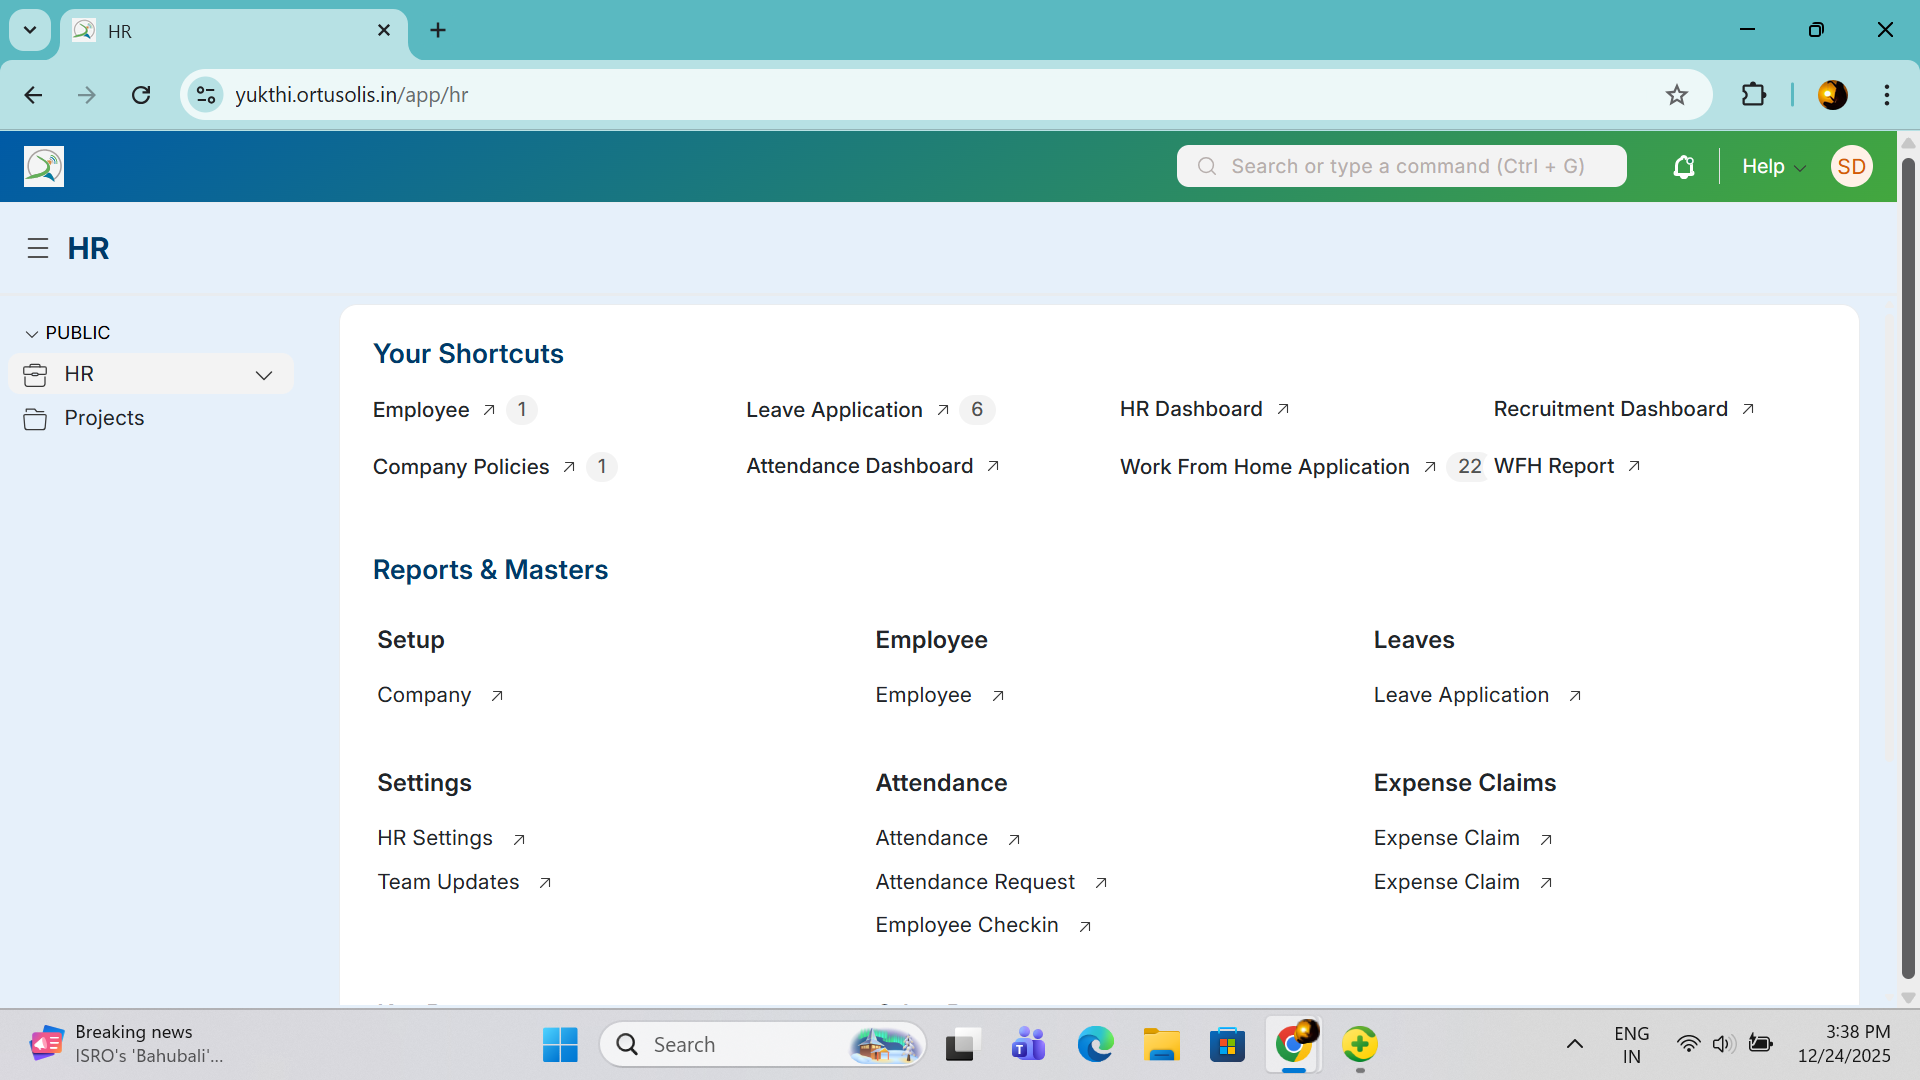Click the page reload icon
Image resolution: width=1920 pixels, height=1080 pixels.
[141, 95]
